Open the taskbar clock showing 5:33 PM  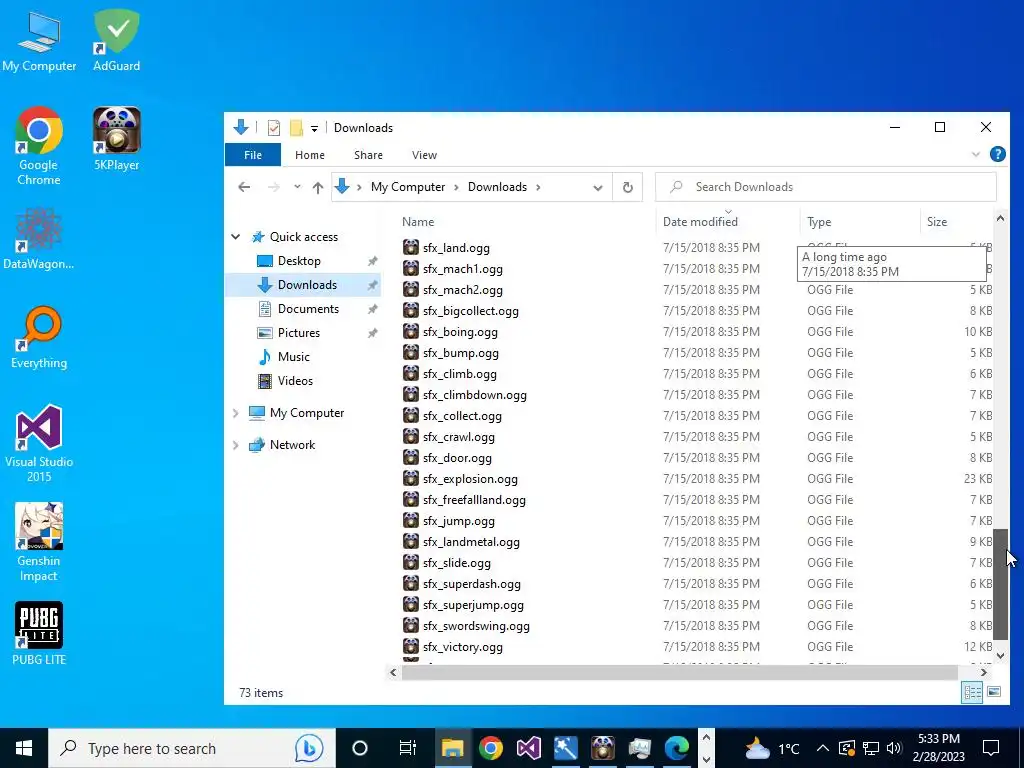click(x=939, y=748)
